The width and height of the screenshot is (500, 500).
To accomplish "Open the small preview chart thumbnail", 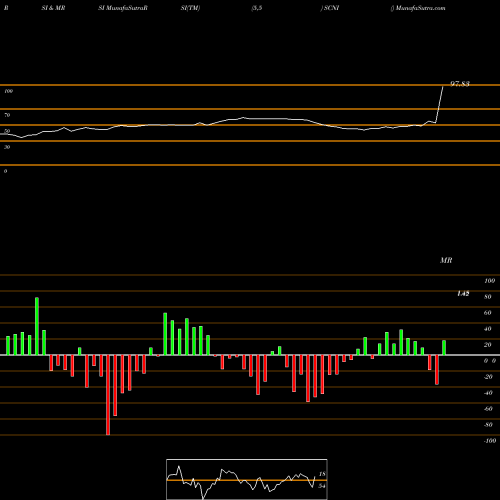I will pyautogui.click(x=247, y=479).
